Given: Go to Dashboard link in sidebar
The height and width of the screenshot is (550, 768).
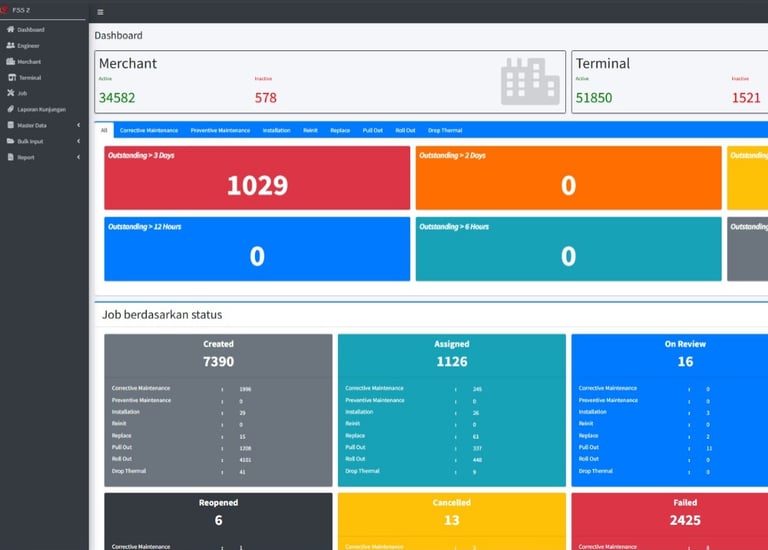Looking at the screenshot, I should click(31, 30).
